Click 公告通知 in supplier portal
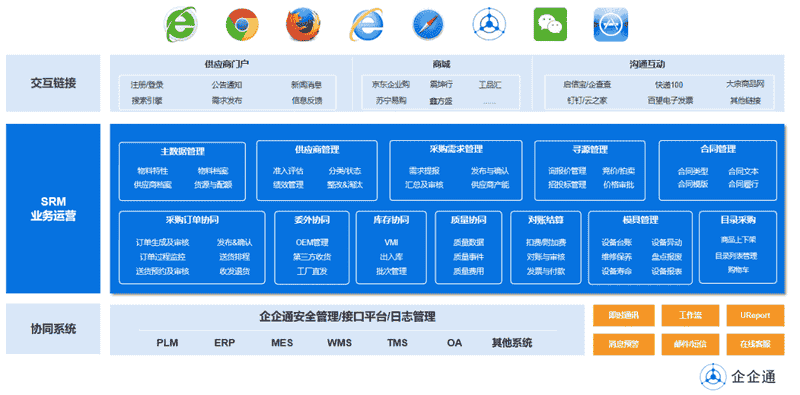 point(227,85)
